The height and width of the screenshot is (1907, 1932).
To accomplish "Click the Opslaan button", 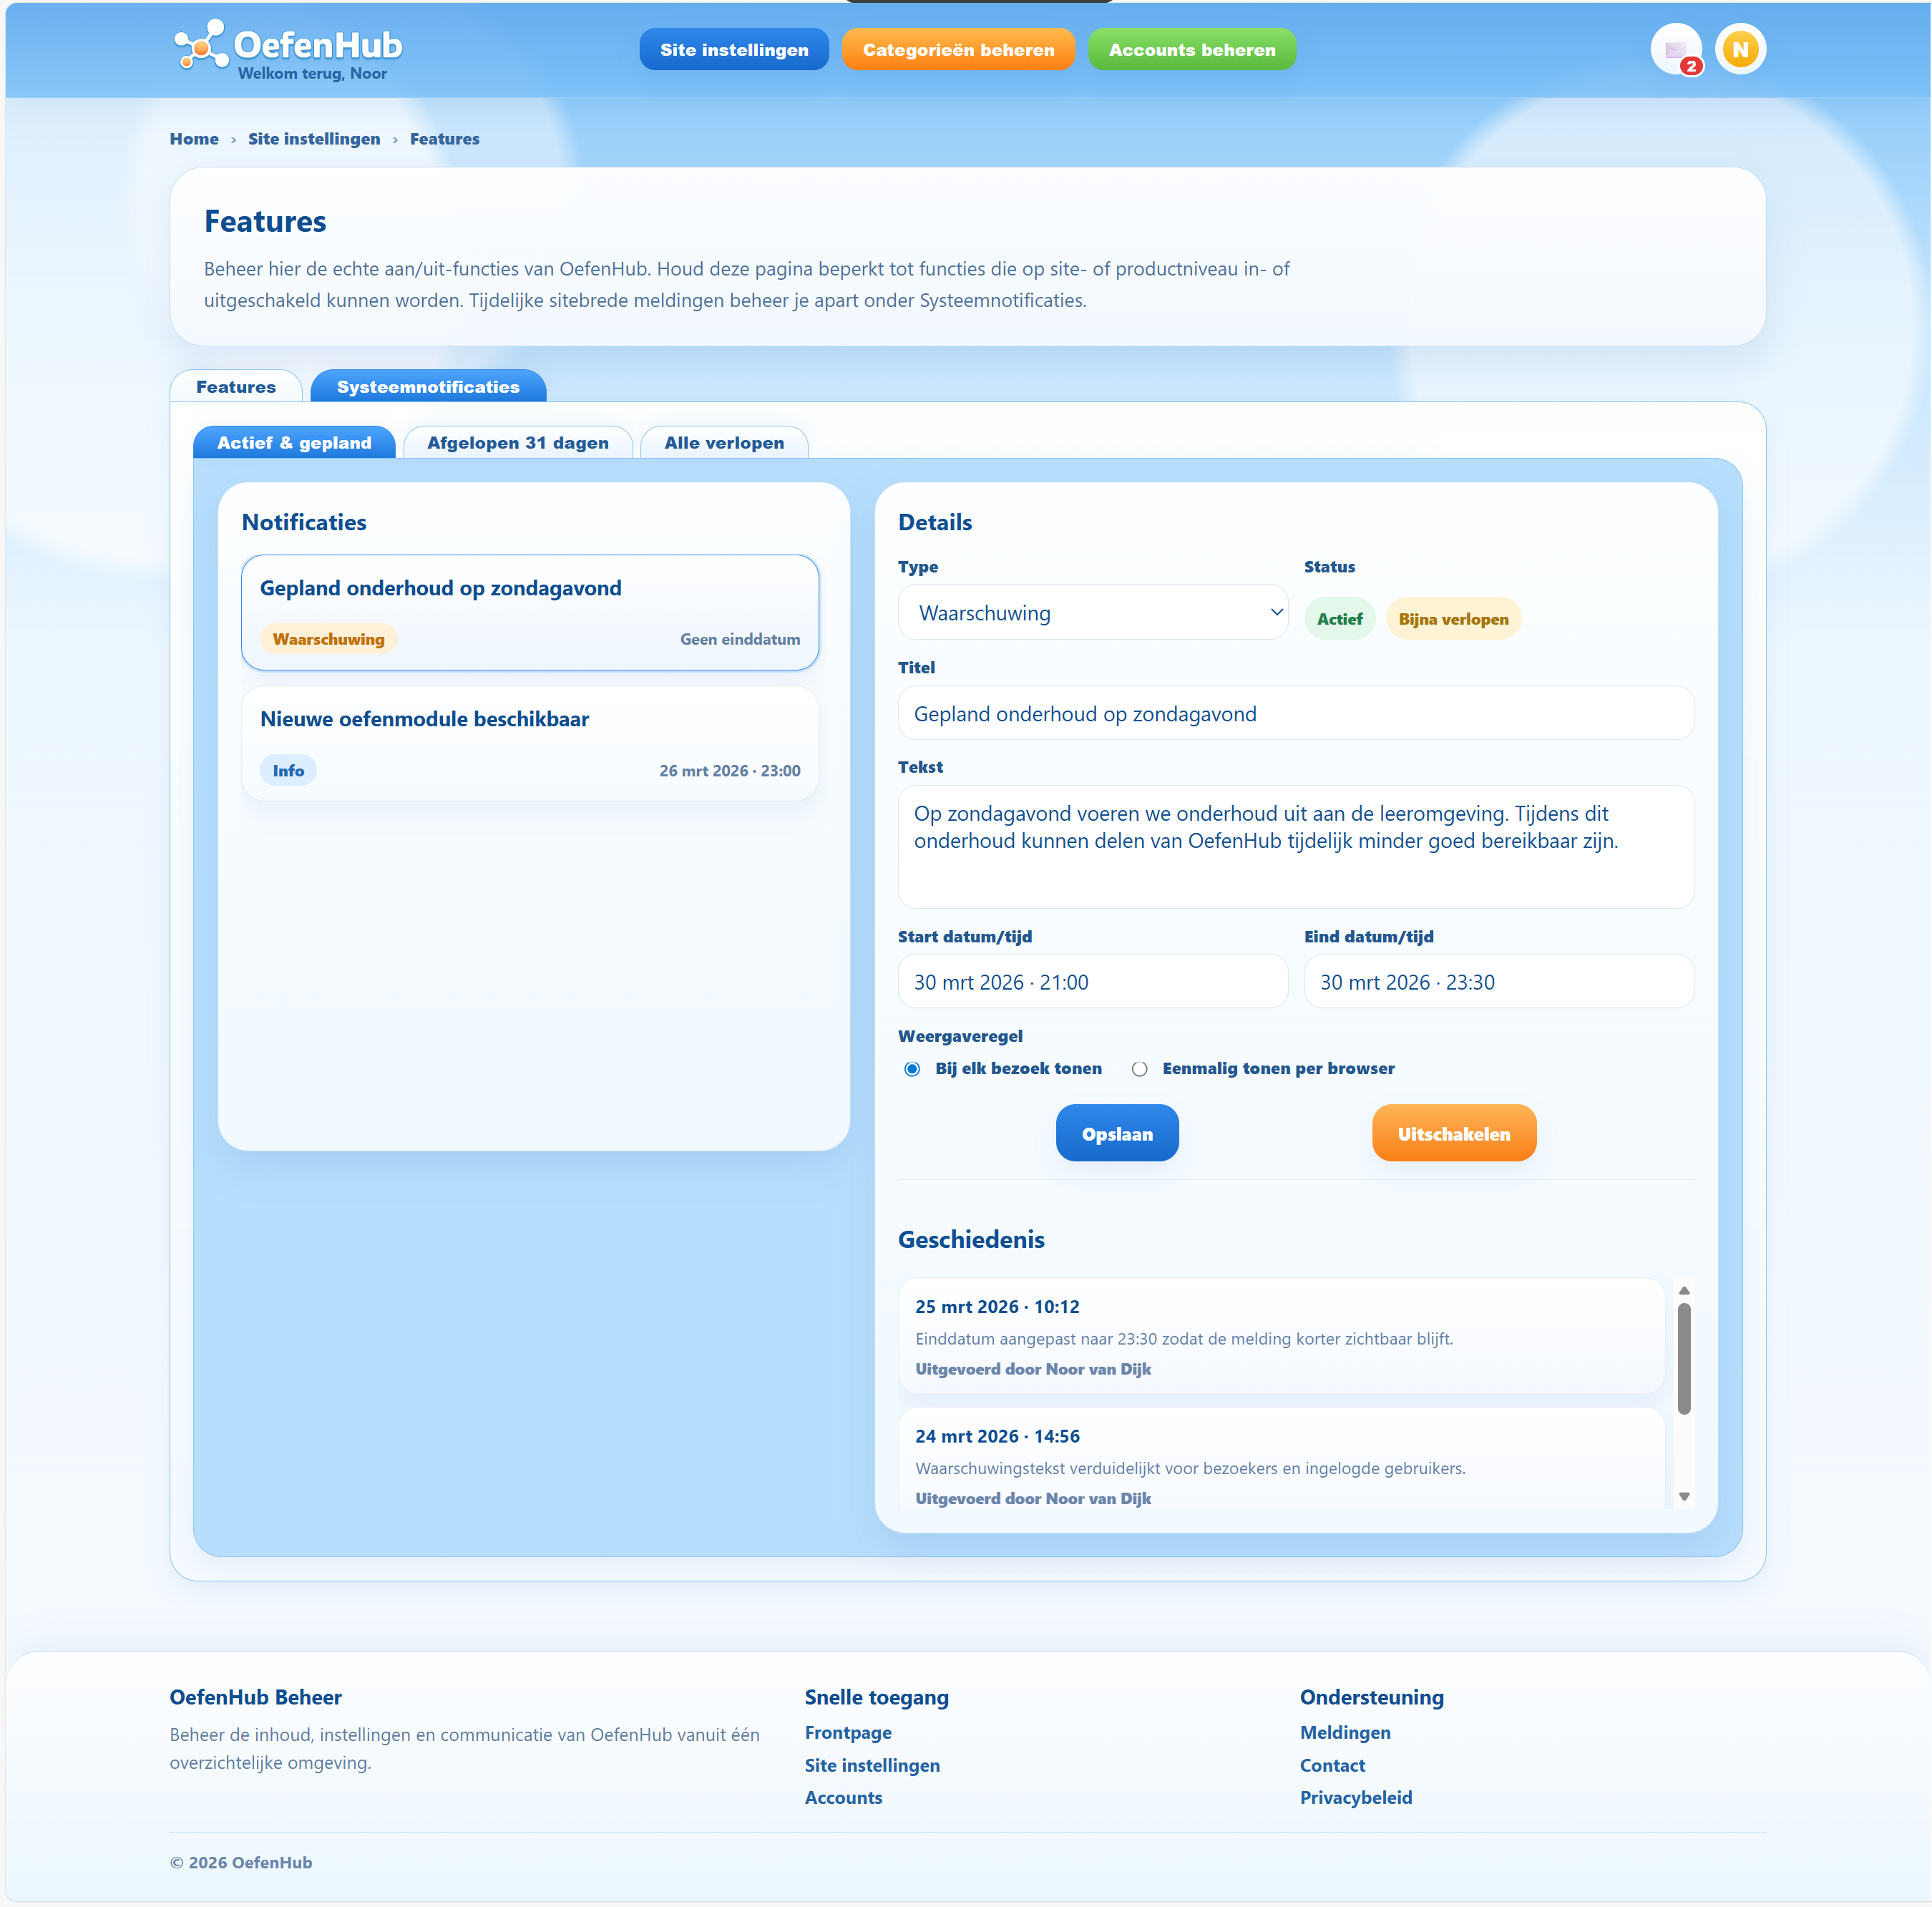I will coord(1117,1133).
